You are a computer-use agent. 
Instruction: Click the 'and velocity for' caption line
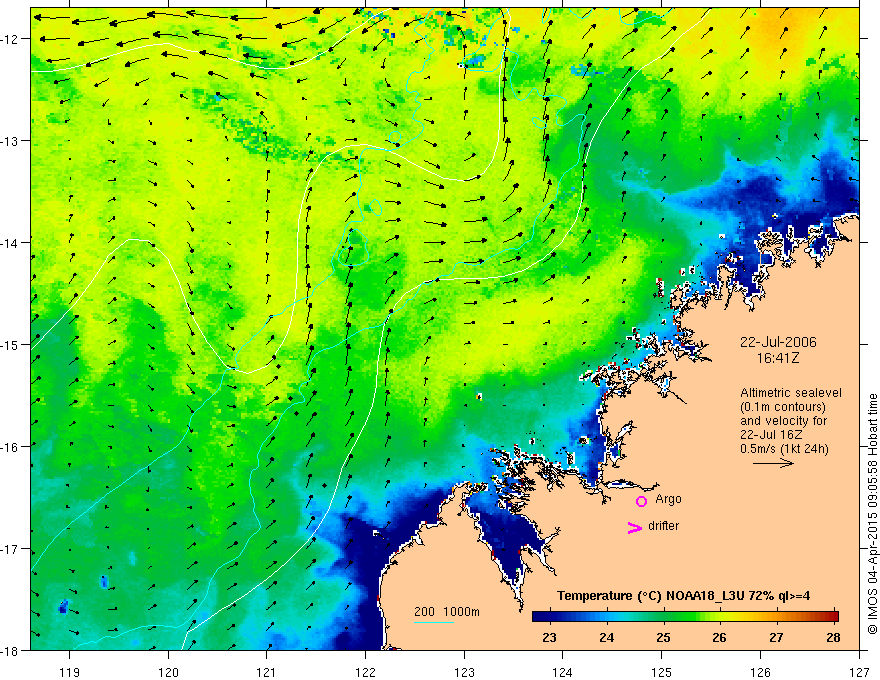783,421
